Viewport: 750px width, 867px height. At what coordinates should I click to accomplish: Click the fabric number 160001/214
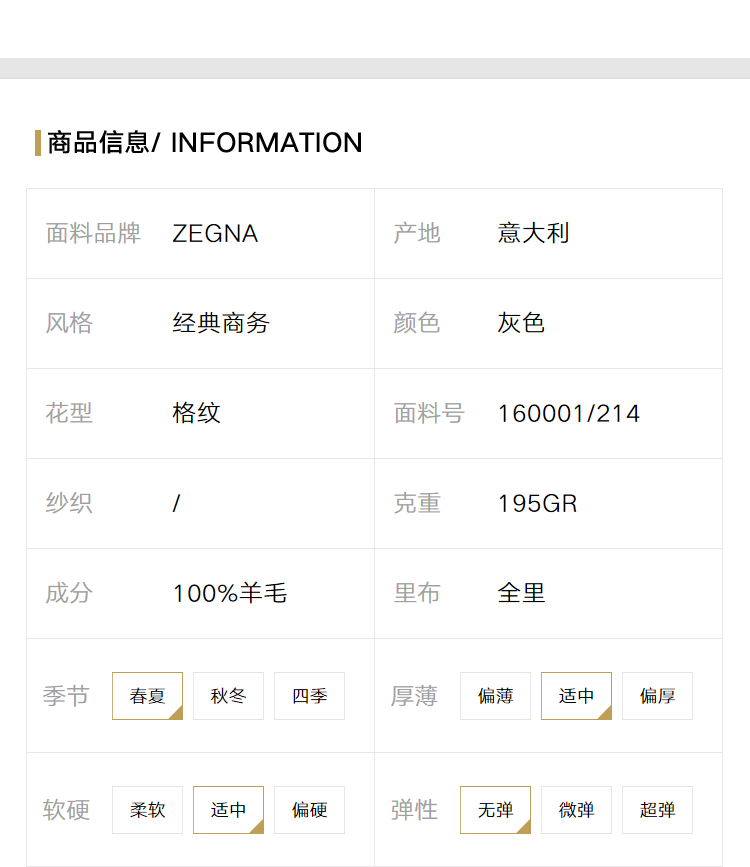(x=569, y=414)
